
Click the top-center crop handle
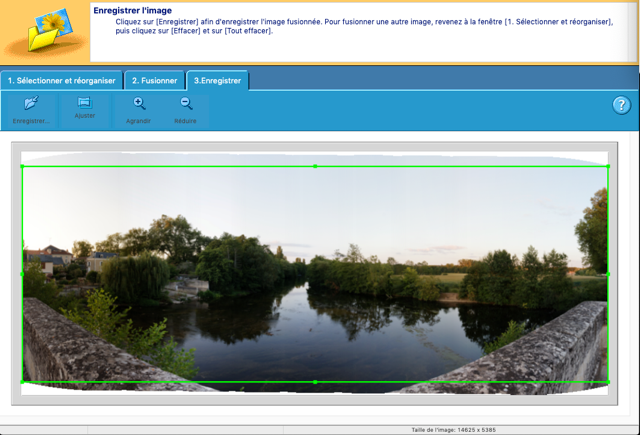pos(315,166)
